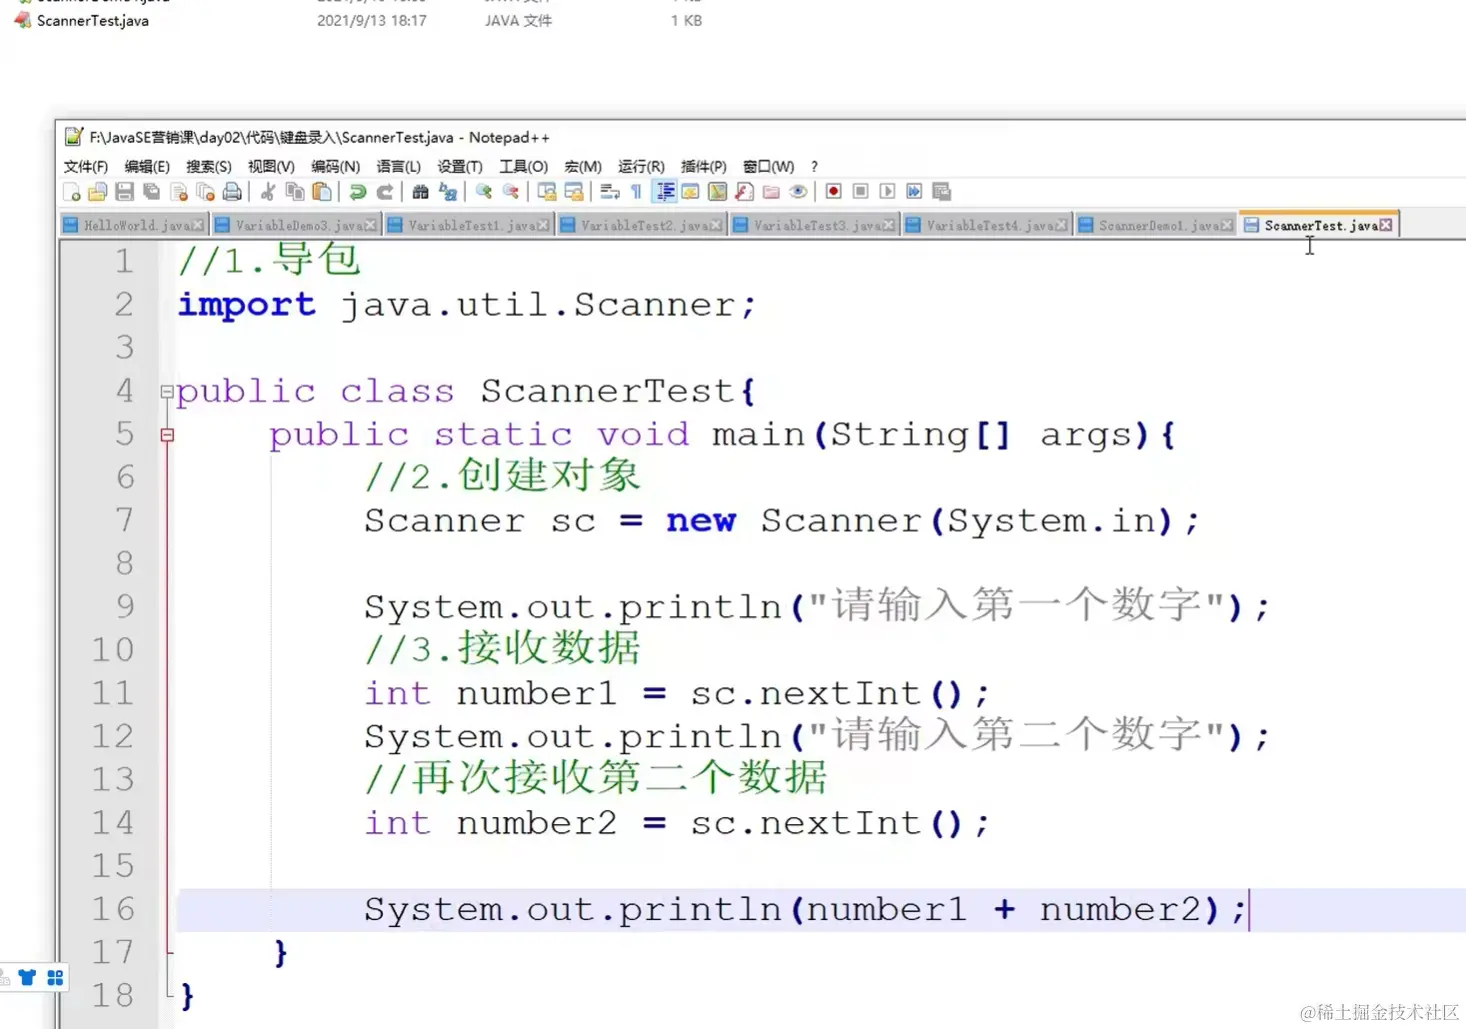The width and height of the screenshot is (1466, 1029).
Task: Switch to the VariableTest1.java tab
Action: [x=471, y=226]
